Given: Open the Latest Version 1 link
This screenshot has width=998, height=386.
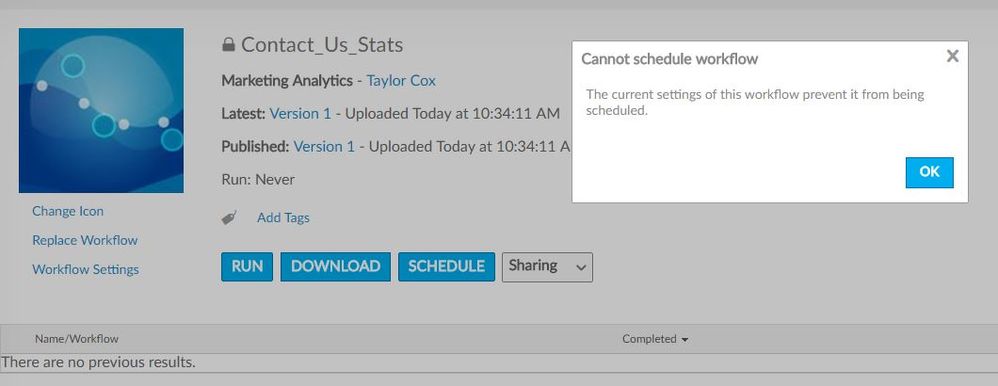Looking at the screenshot, I should coord(300,113).
